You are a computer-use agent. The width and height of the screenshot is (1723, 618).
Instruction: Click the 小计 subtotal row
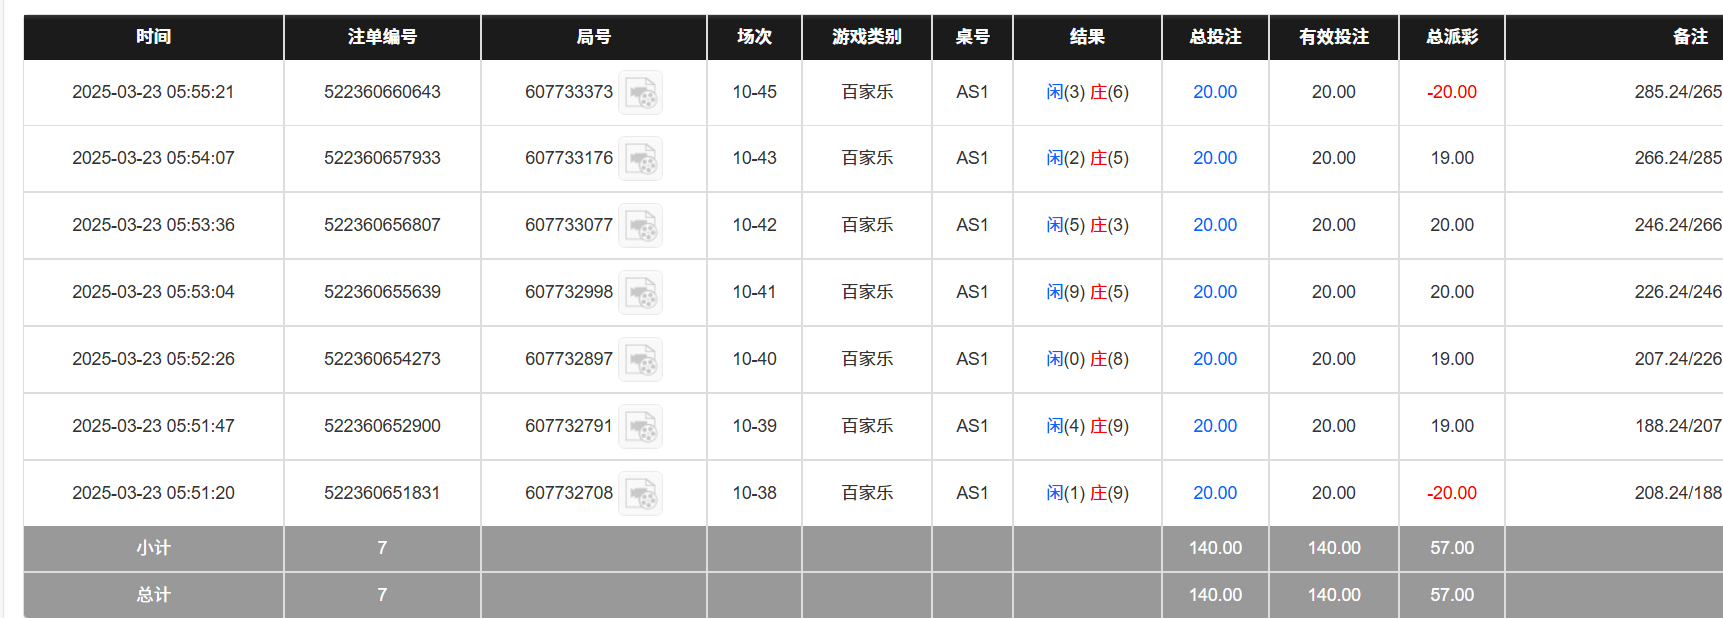tap(152, 548)
